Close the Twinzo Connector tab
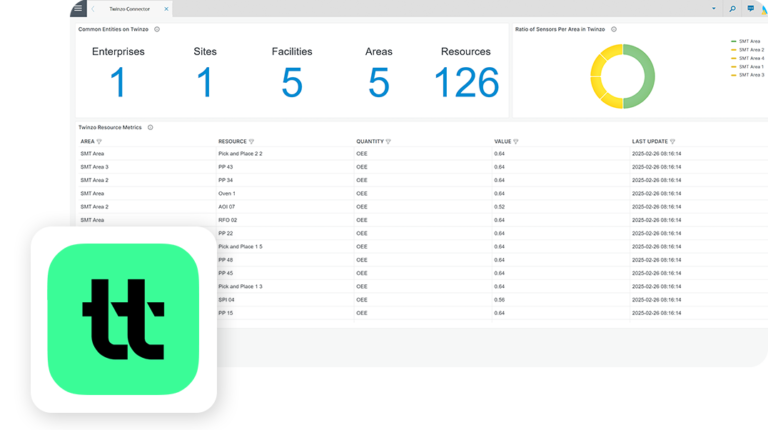768x430 pixels. [166, 9]
